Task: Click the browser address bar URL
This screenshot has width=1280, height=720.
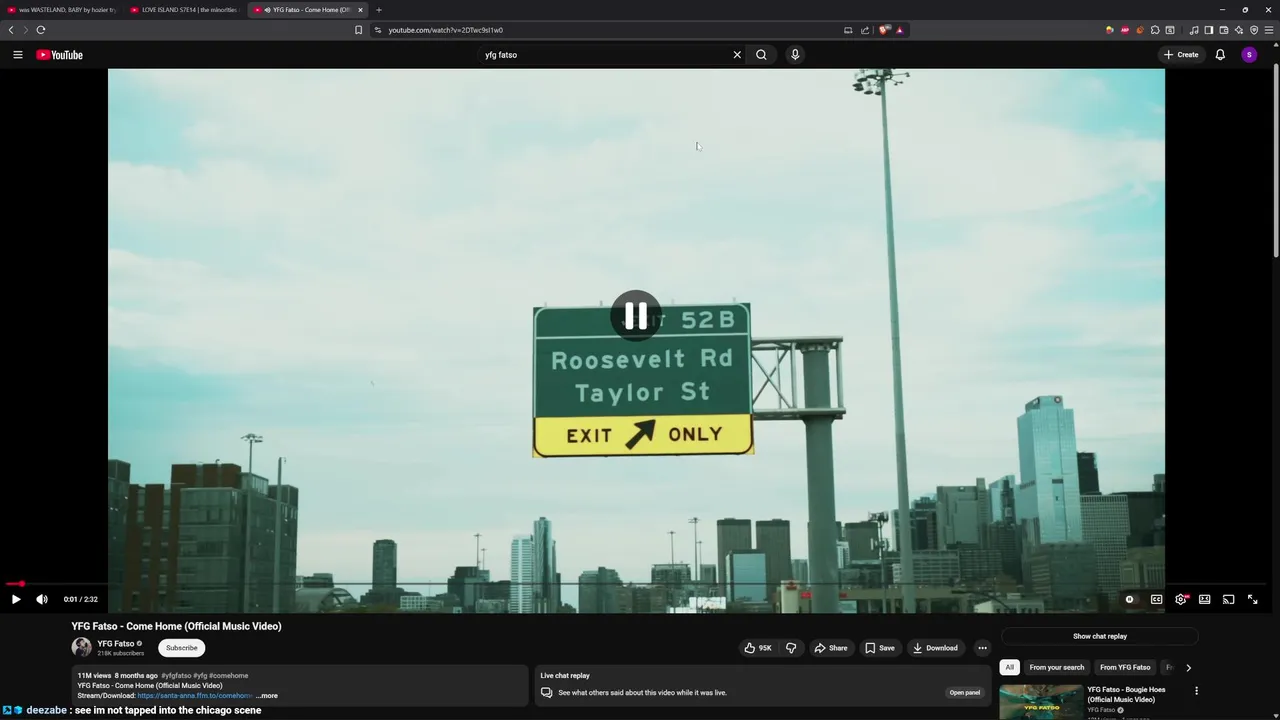Action: 446,30
